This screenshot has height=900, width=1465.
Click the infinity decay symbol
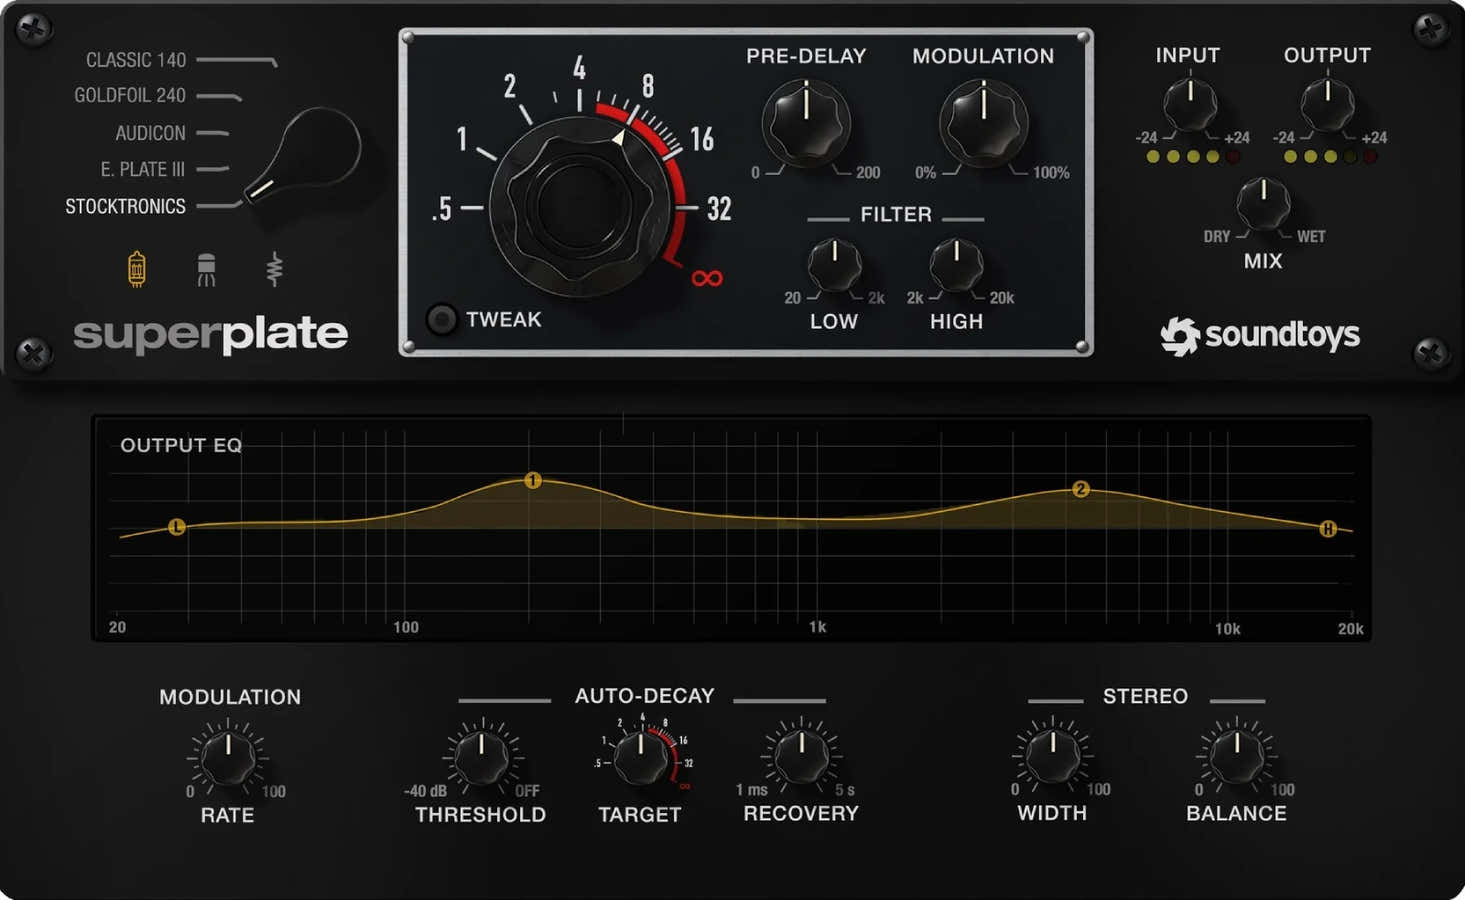coord(707,278)
